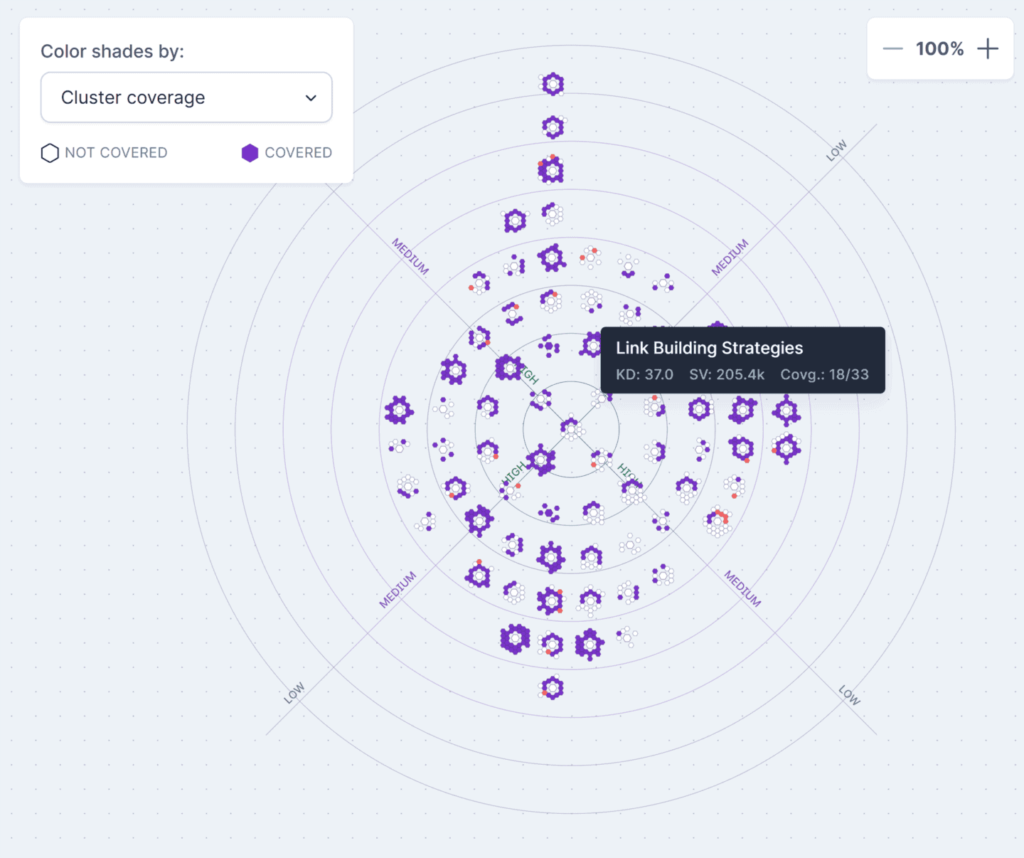The image size is (1024, 858).
Task: Select the cluster at the radar center
Action: [x=570, y=428]
